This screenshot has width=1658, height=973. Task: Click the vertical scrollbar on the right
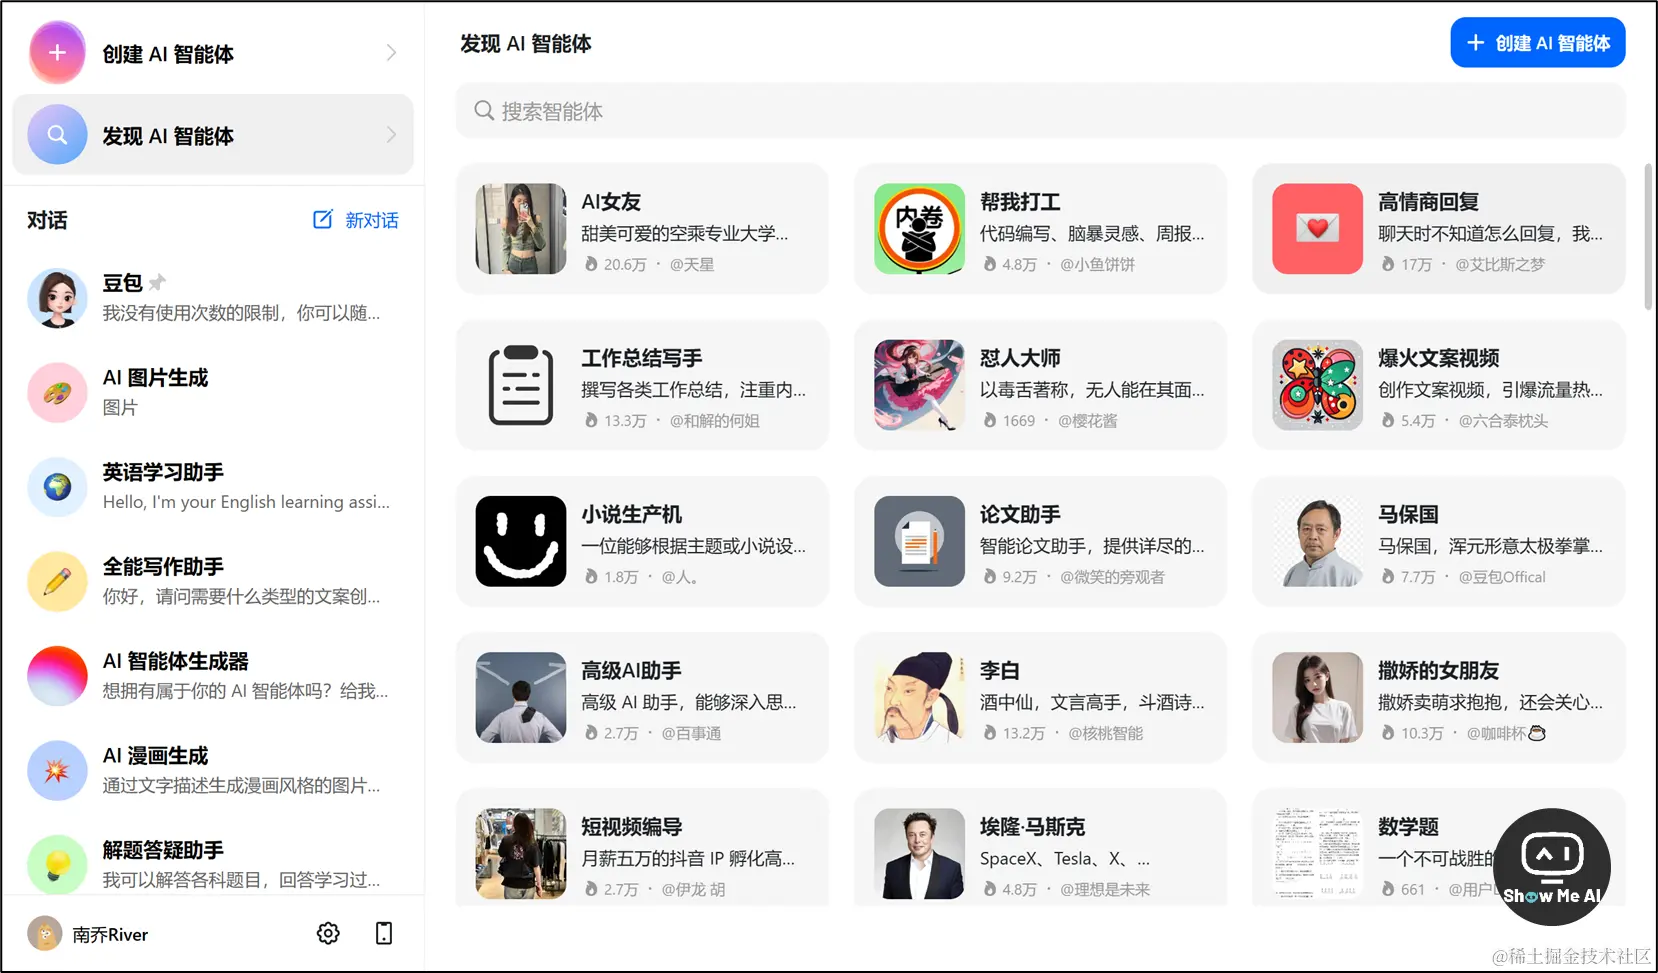tap(1648, 237)
